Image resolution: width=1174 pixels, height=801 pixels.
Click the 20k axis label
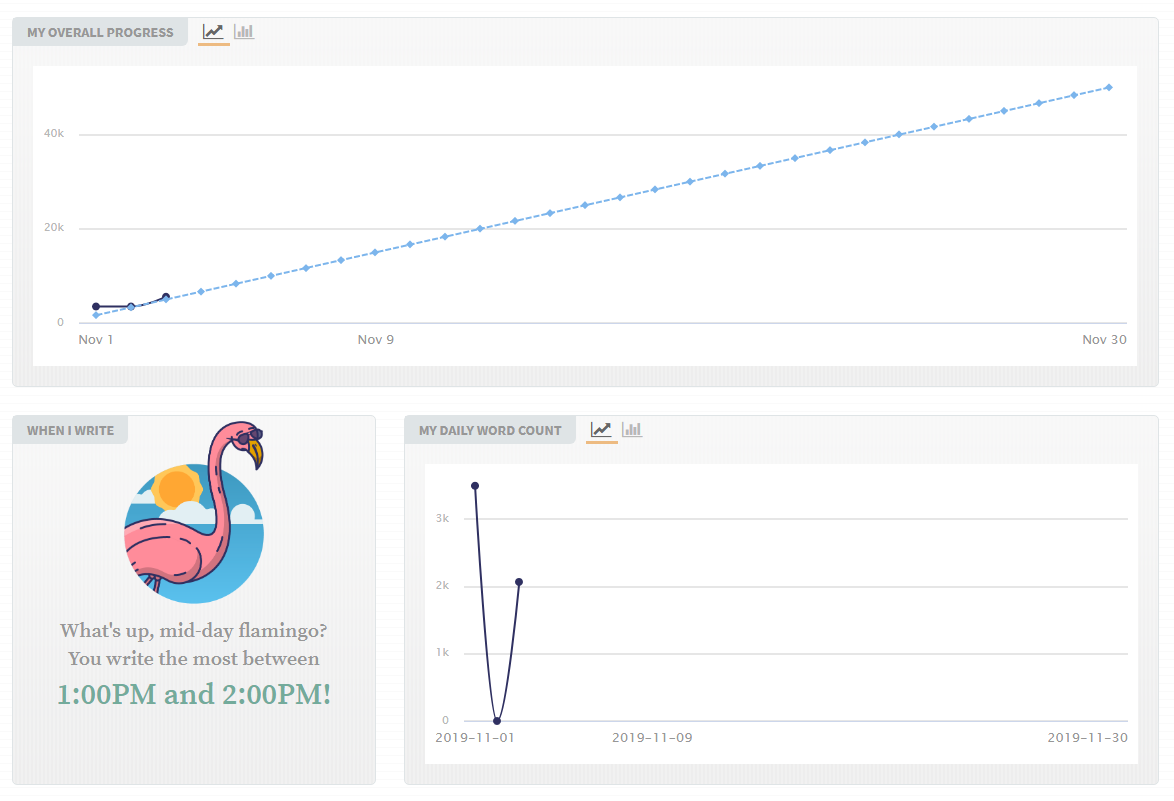(54, 228)
